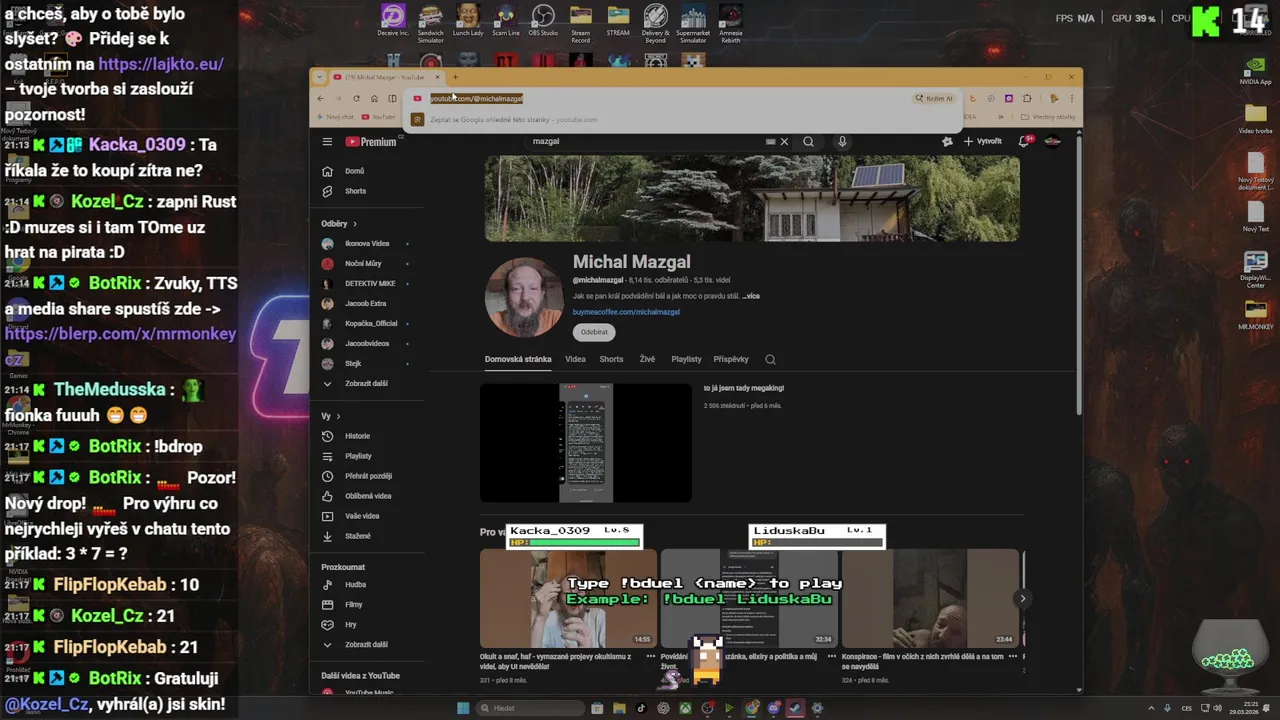This screenshot has height=720, width=1280.
Task: Open subscription channel Ikonova Videa
Action: point(366,244)
